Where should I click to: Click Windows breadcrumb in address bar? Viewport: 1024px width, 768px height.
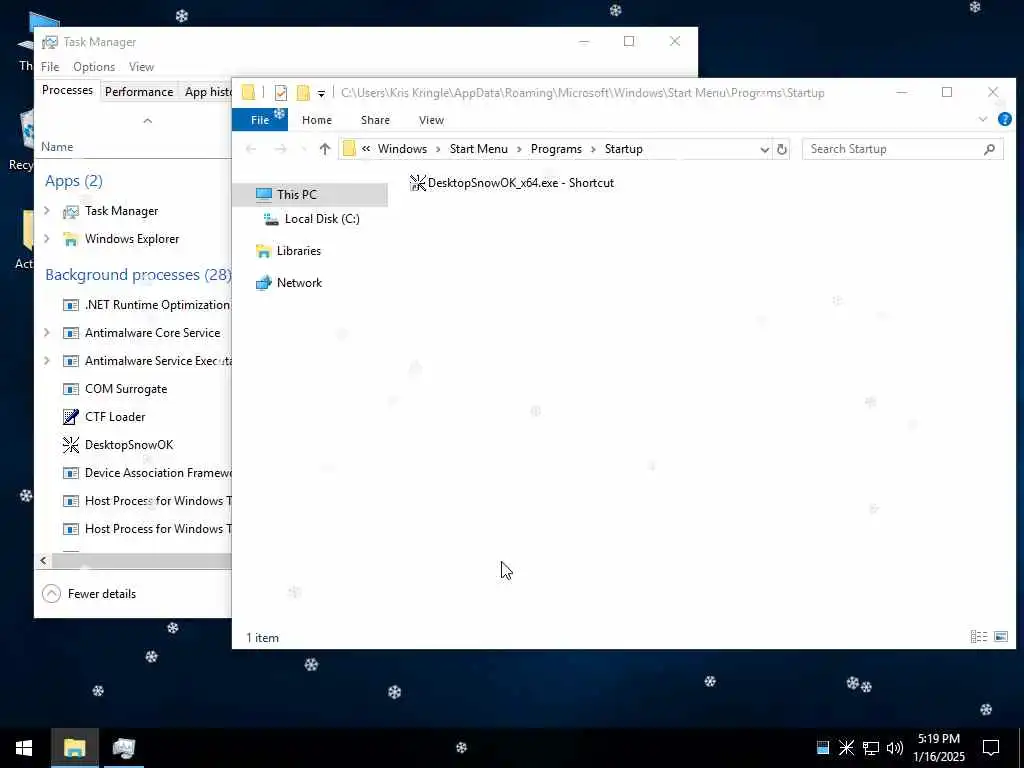pyautogui.click(x=402, y=149)
